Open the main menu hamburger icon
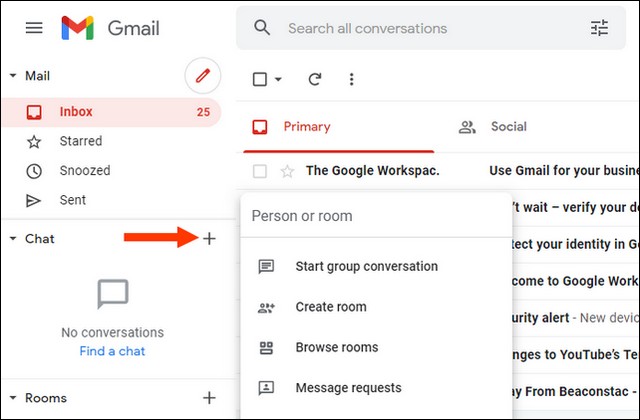This screenshot has width=640, height=420. (34, 28)
